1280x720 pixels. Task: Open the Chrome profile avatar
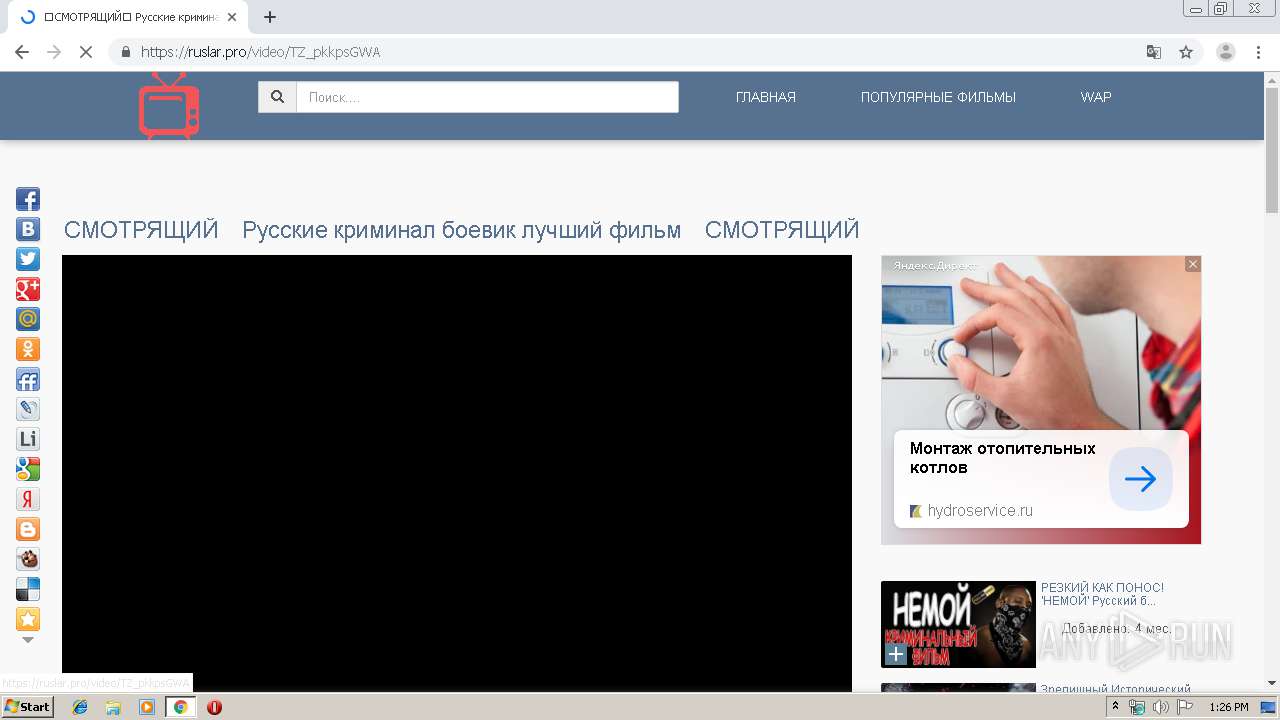[x=1226, y=52]
